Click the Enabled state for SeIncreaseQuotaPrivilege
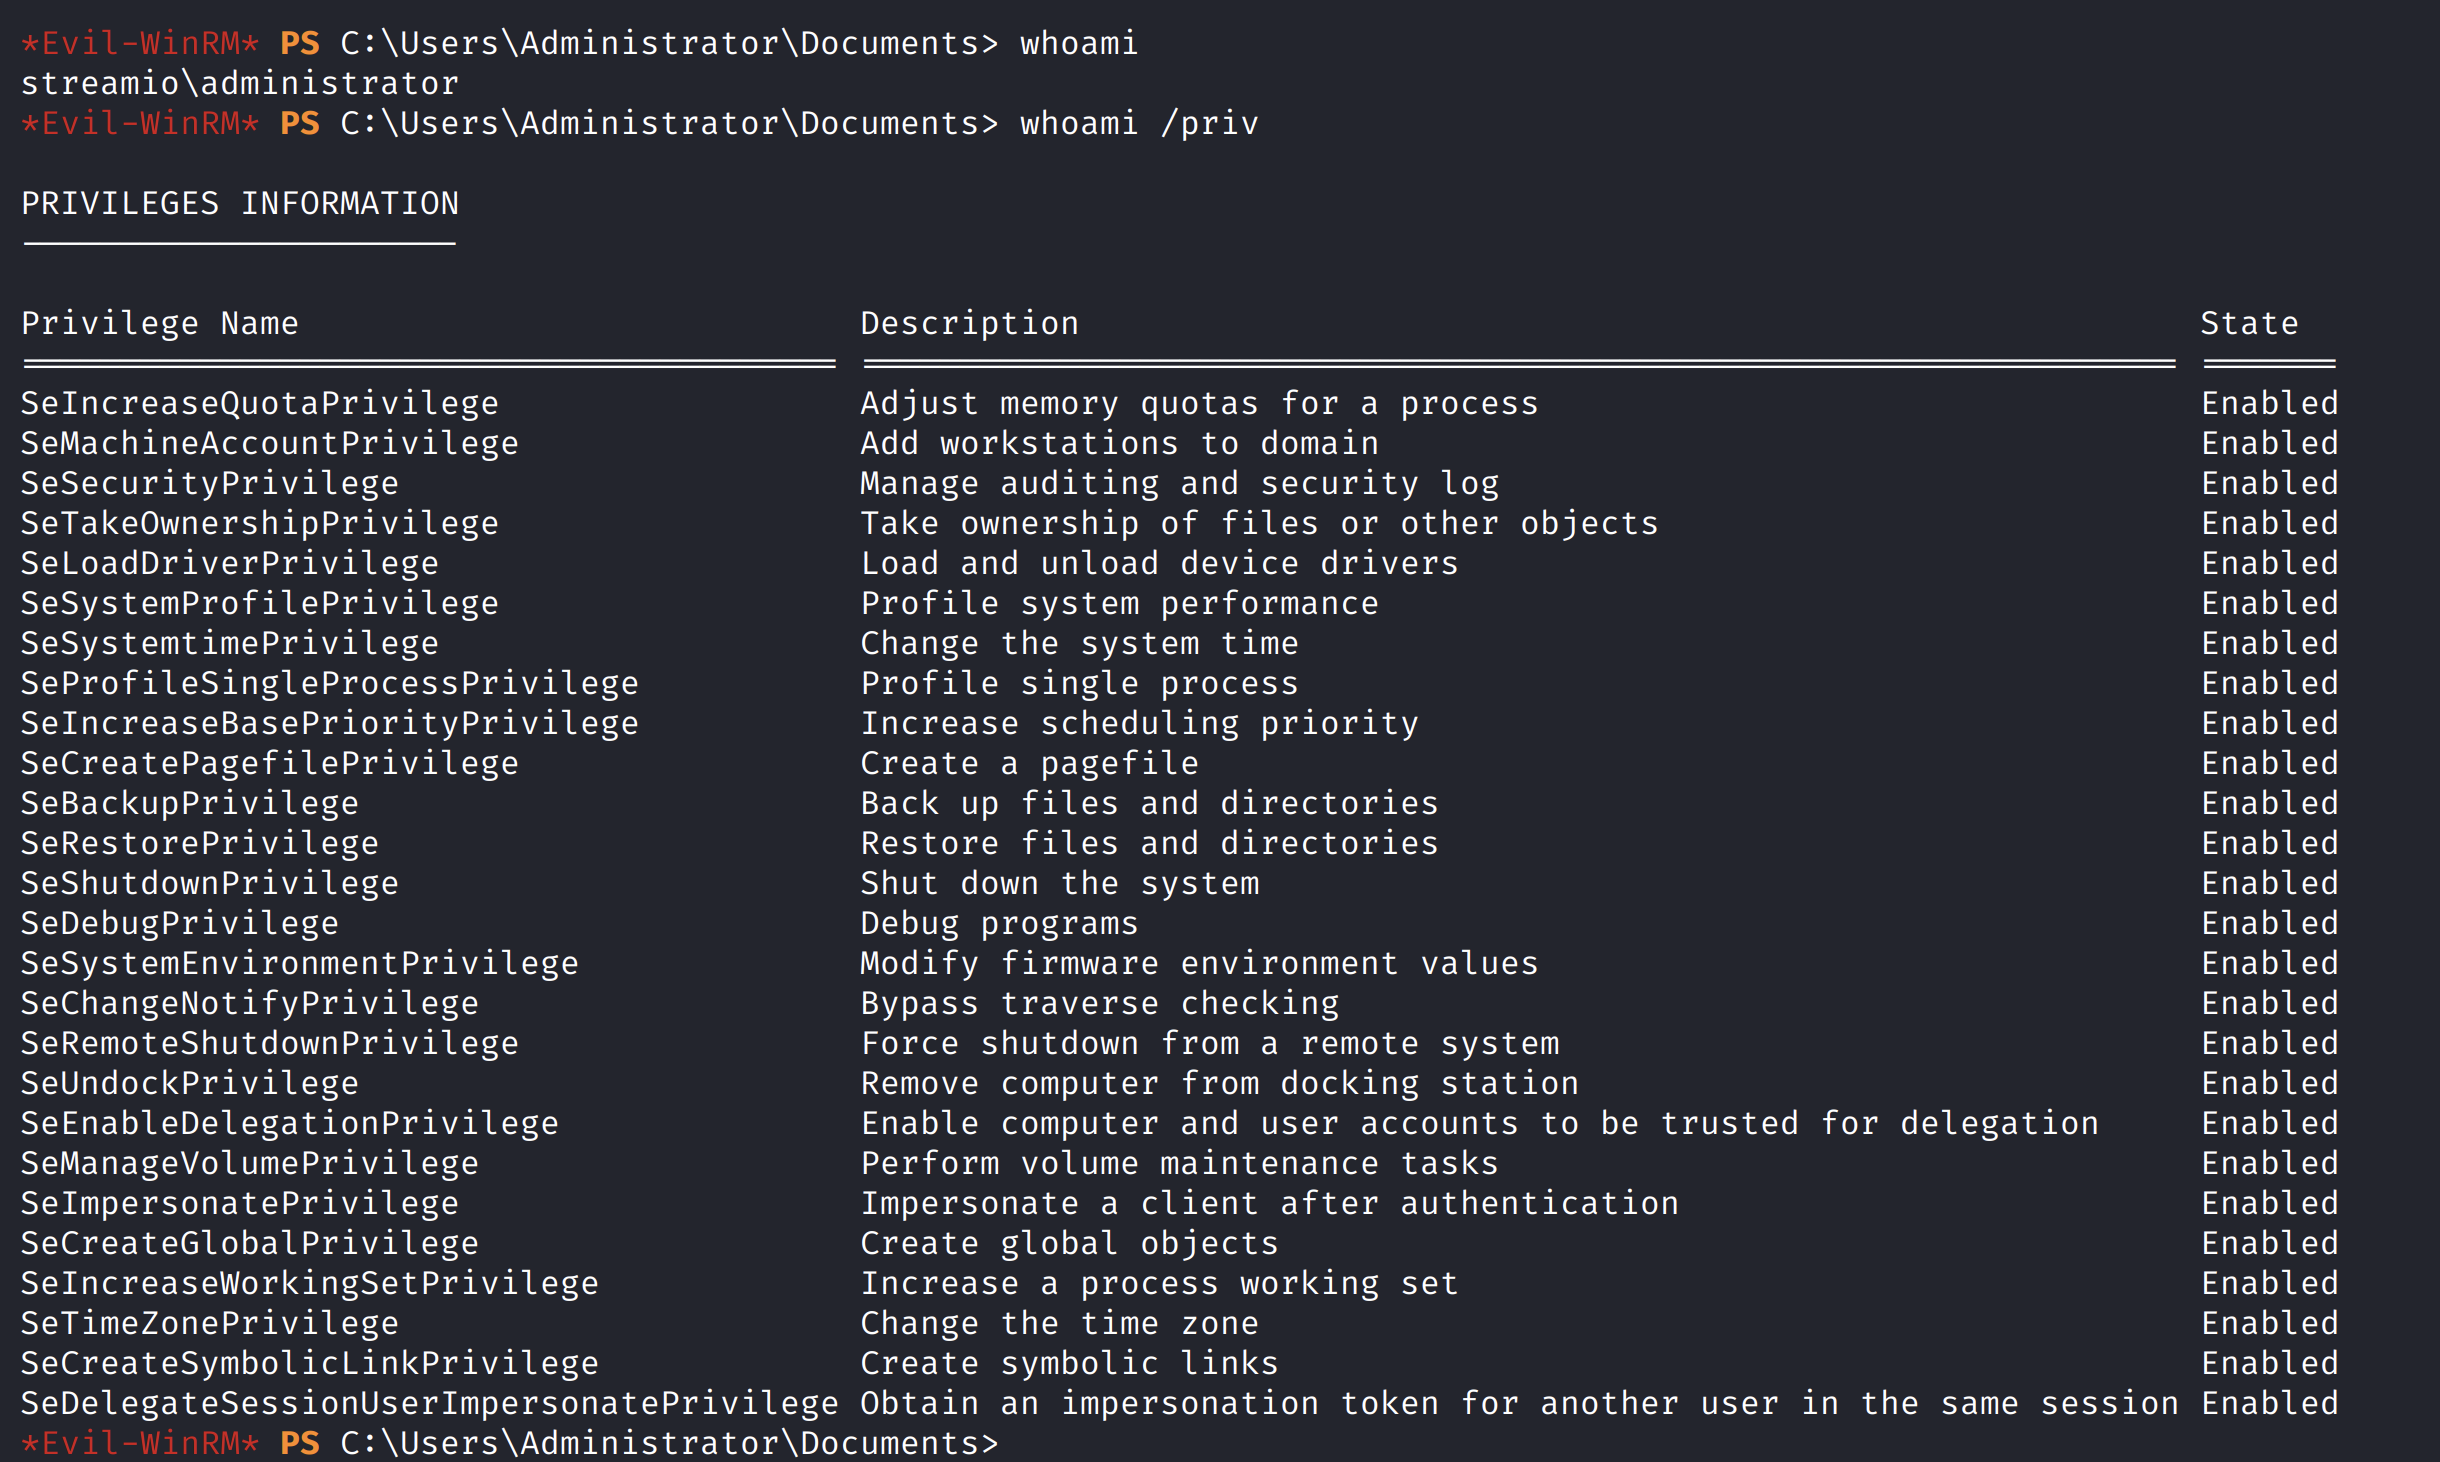2440x1462 pixels. (2269, 403)
